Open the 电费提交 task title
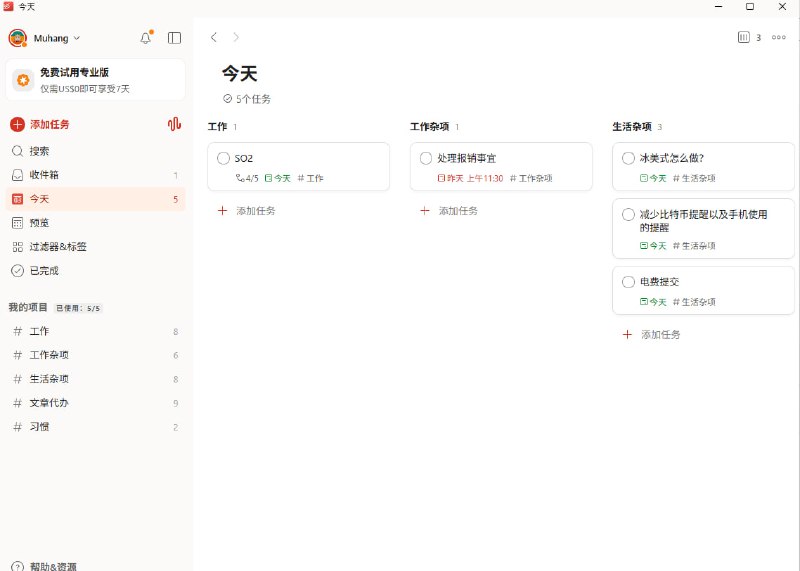The height and width of the screenshot is (571, 800). [659, 282]
